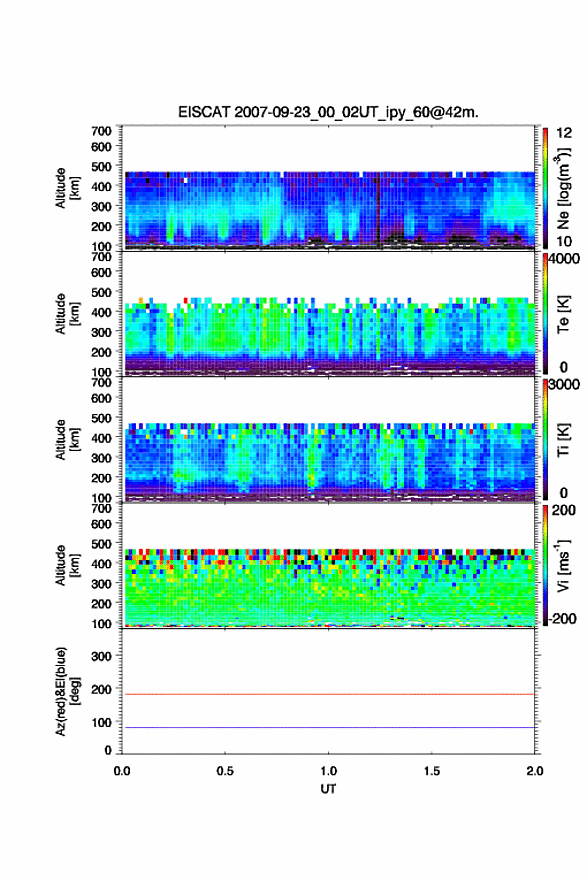Click the -200 label of the Vi scale
Viewport: 587px width, 880px height.
point(563,618)
